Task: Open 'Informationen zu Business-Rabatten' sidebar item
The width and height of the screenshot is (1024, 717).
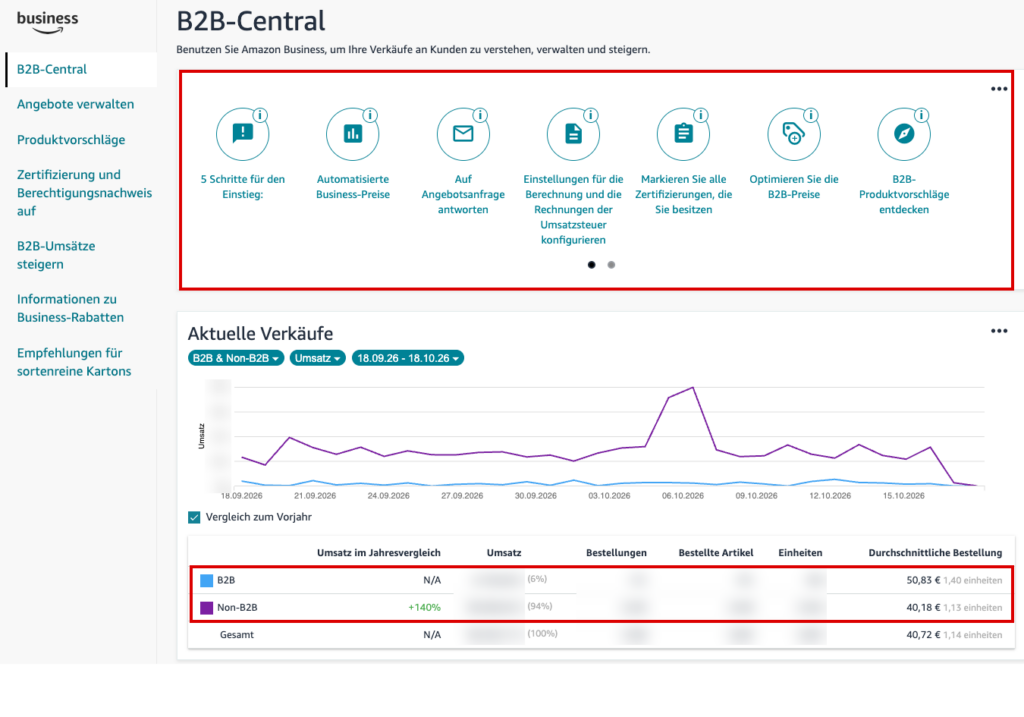Action: pos(70,308)
